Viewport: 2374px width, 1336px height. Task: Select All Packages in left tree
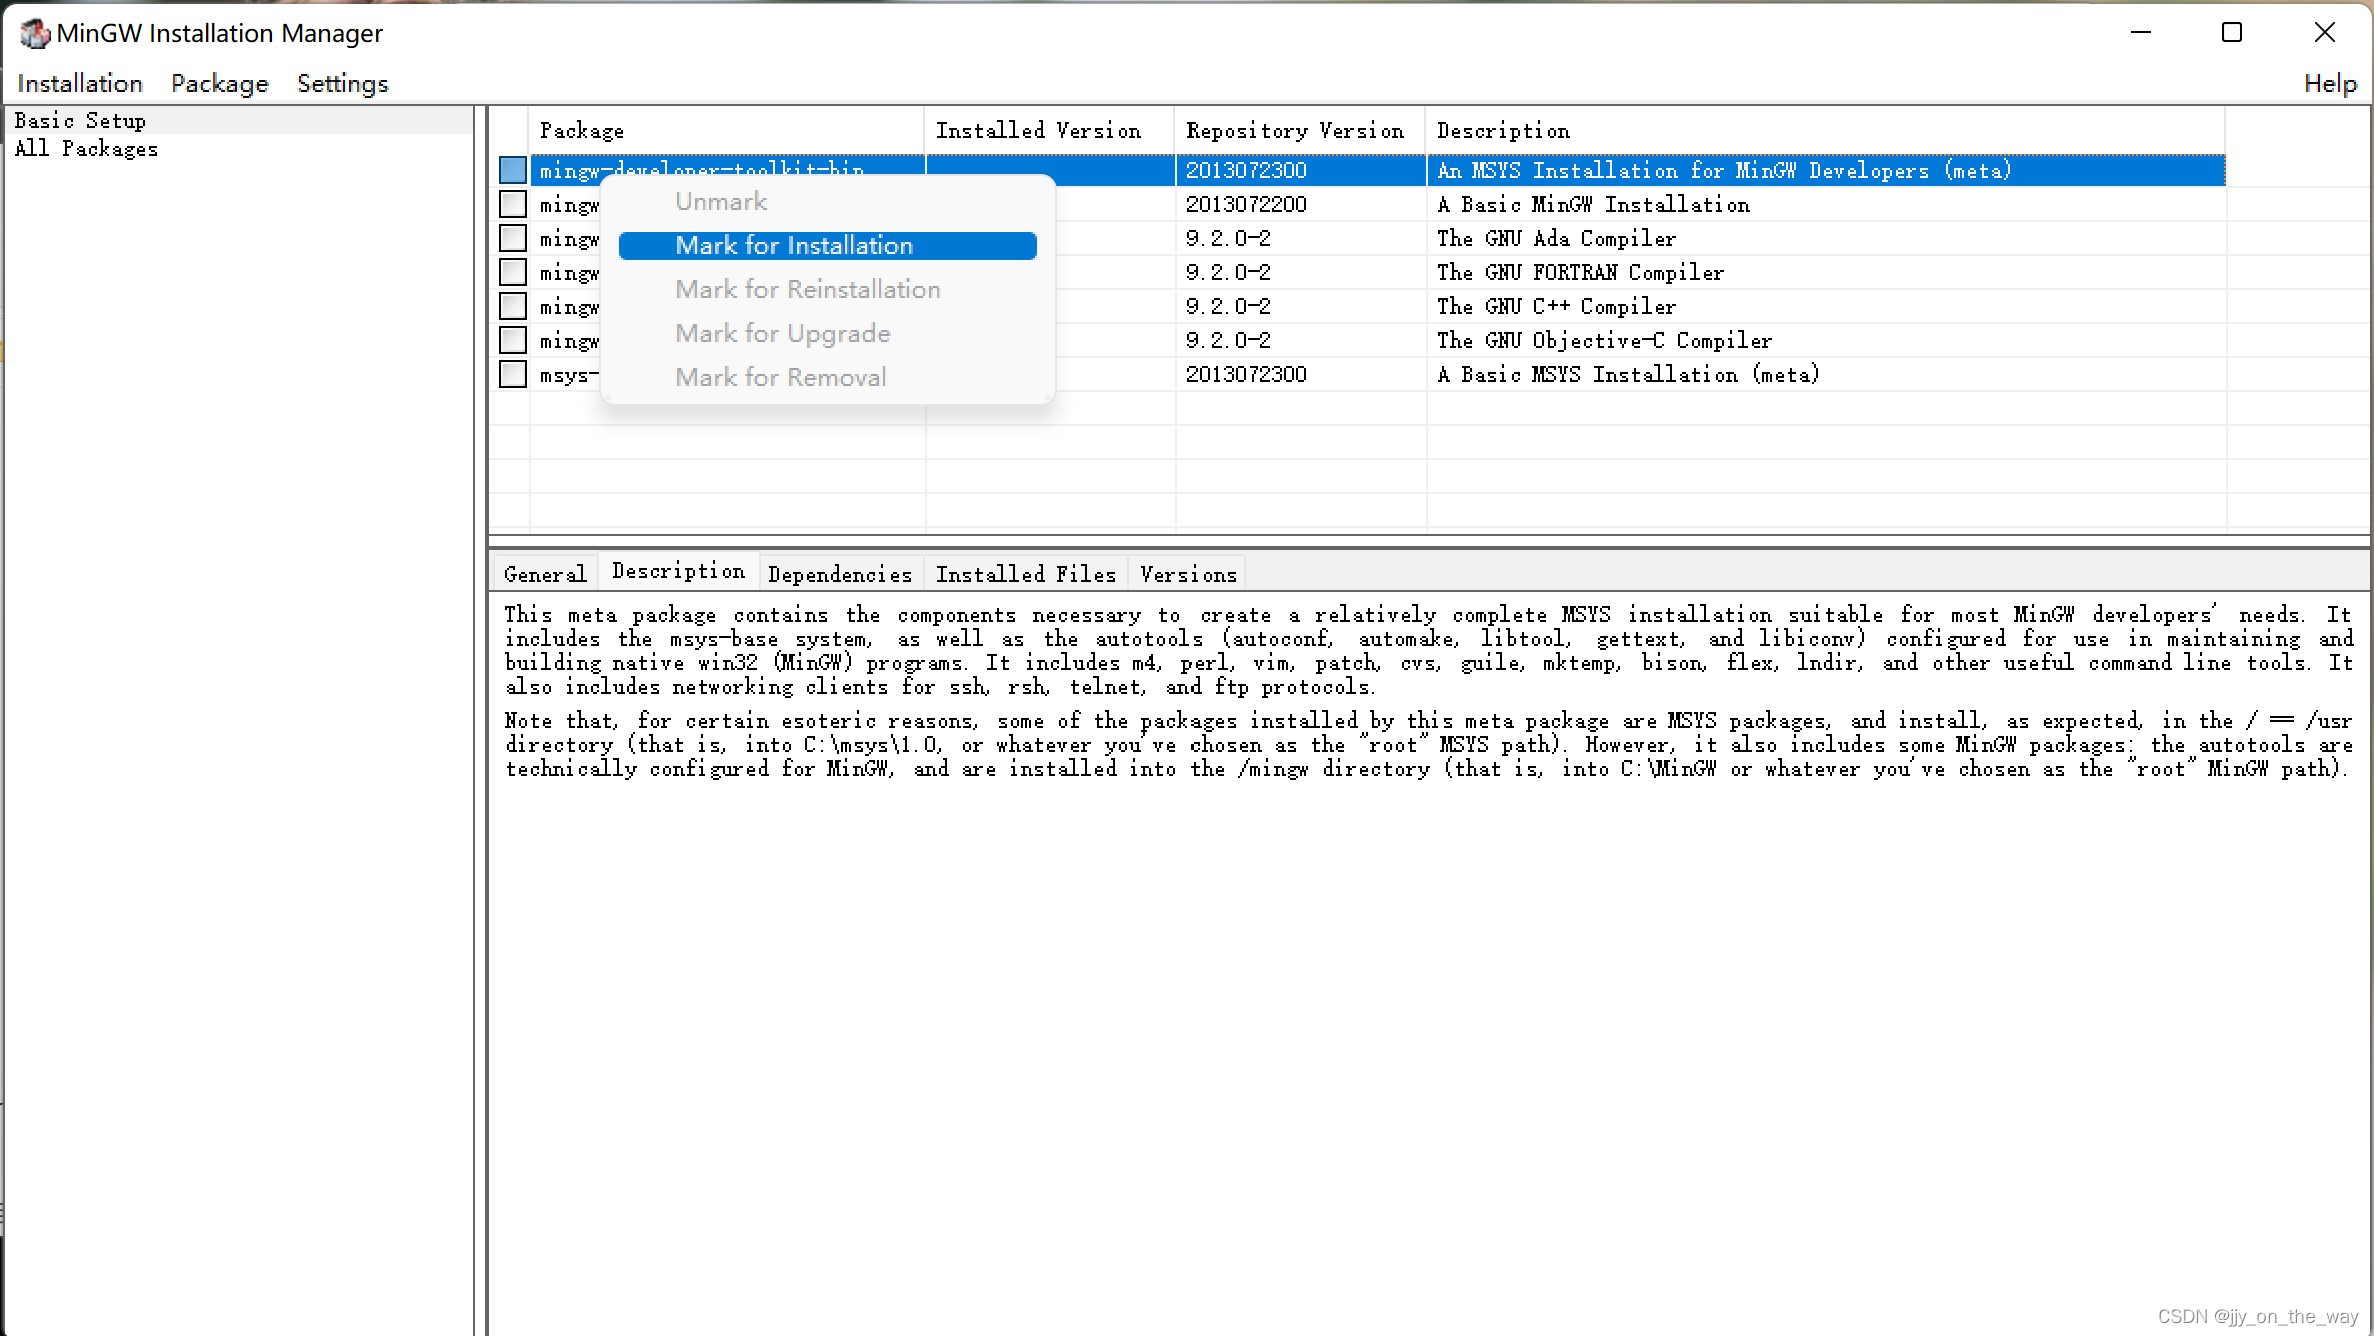86,149
